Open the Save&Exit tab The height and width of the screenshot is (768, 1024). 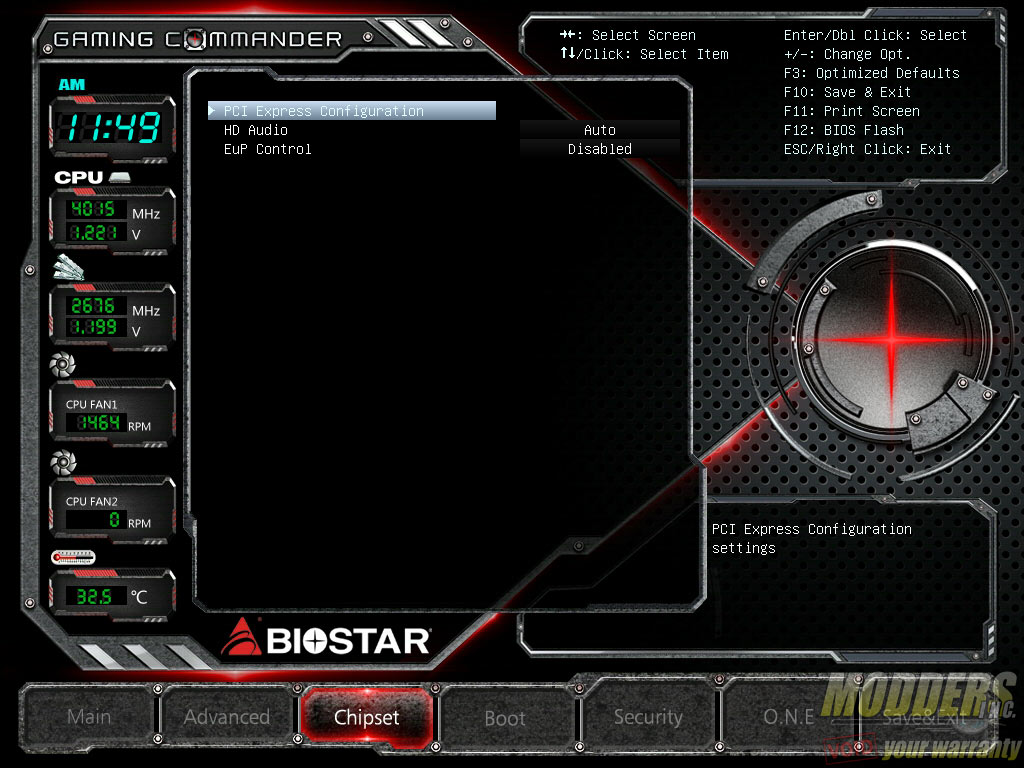[x=924, y=718]
